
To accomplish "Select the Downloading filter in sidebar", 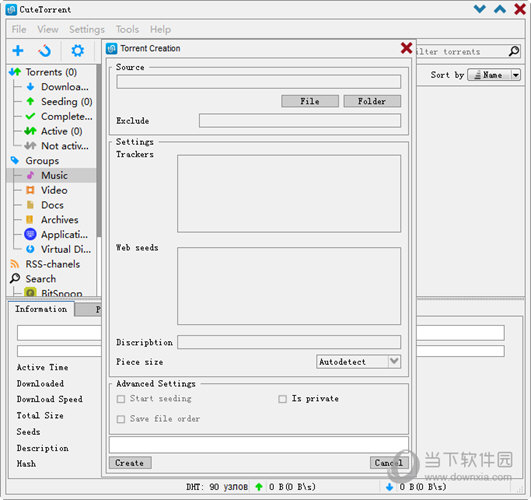I will click(65, 87).
